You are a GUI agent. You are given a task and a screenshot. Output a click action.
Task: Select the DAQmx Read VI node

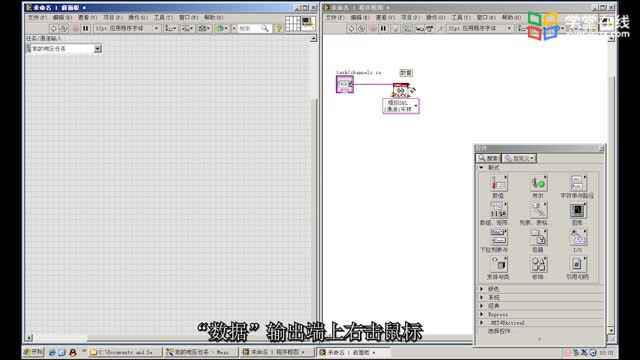(401, 89)
